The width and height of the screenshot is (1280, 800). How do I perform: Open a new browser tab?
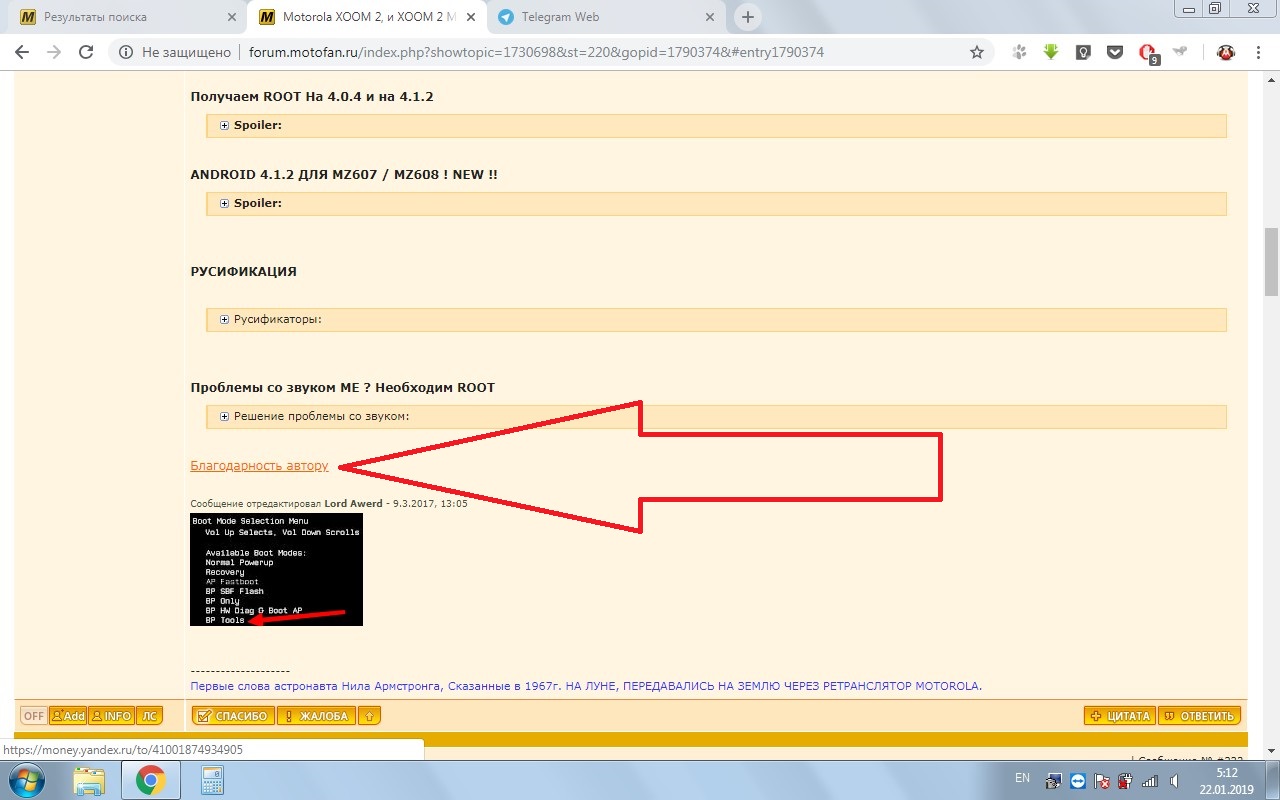[x=747, y=17]
